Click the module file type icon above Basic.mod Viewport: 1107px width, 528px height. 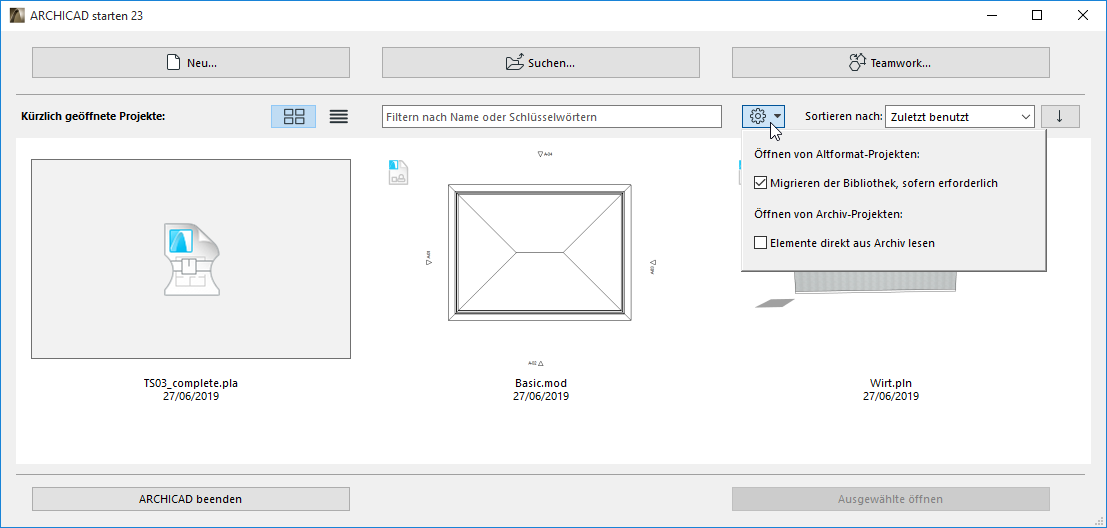pyautogui.click(x=398, y=173)
